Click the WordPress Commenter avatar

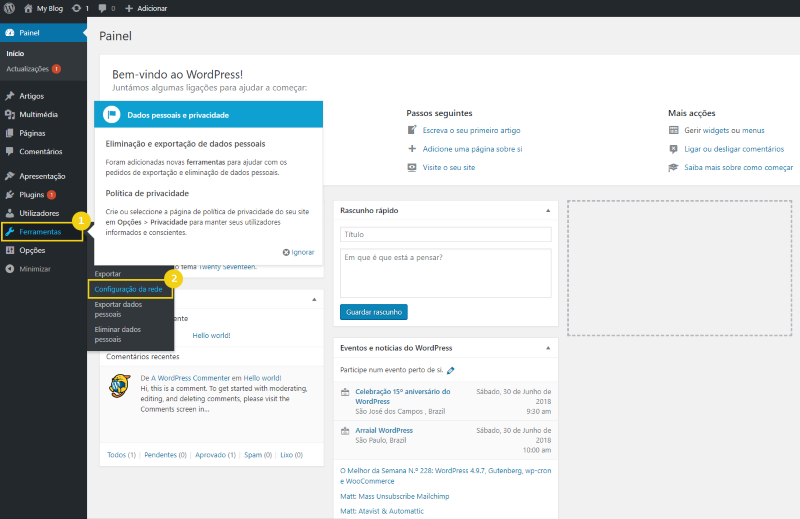click(119, 386)
